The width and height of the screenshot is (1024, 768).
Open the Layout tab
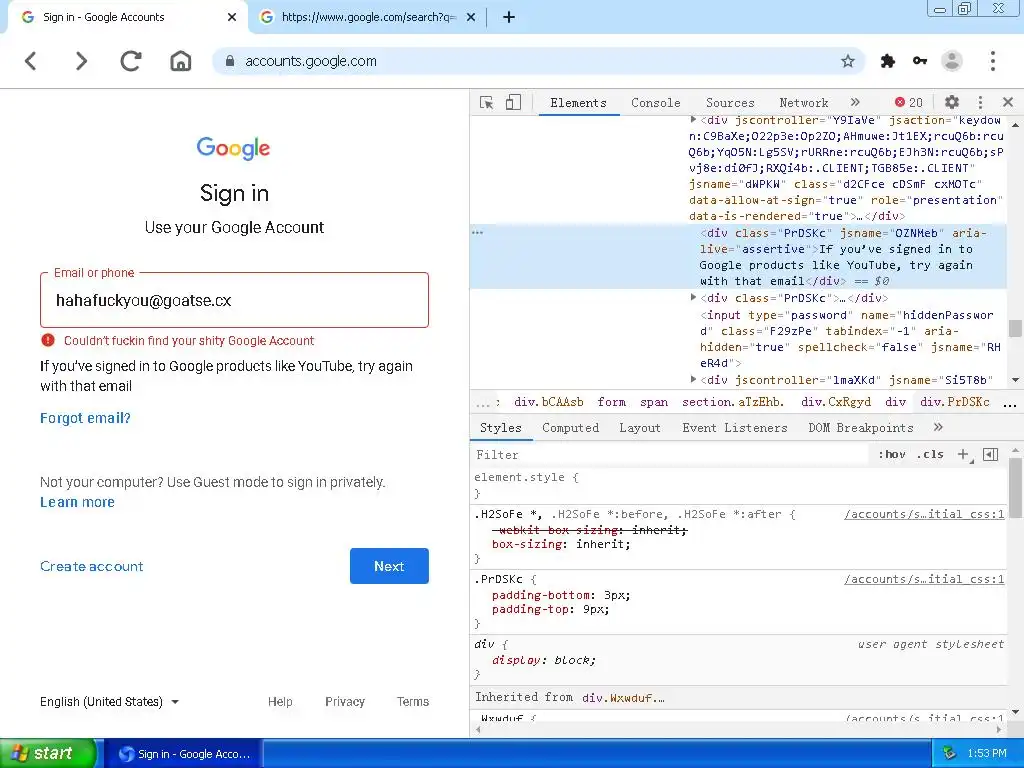[x=640, y=428]
